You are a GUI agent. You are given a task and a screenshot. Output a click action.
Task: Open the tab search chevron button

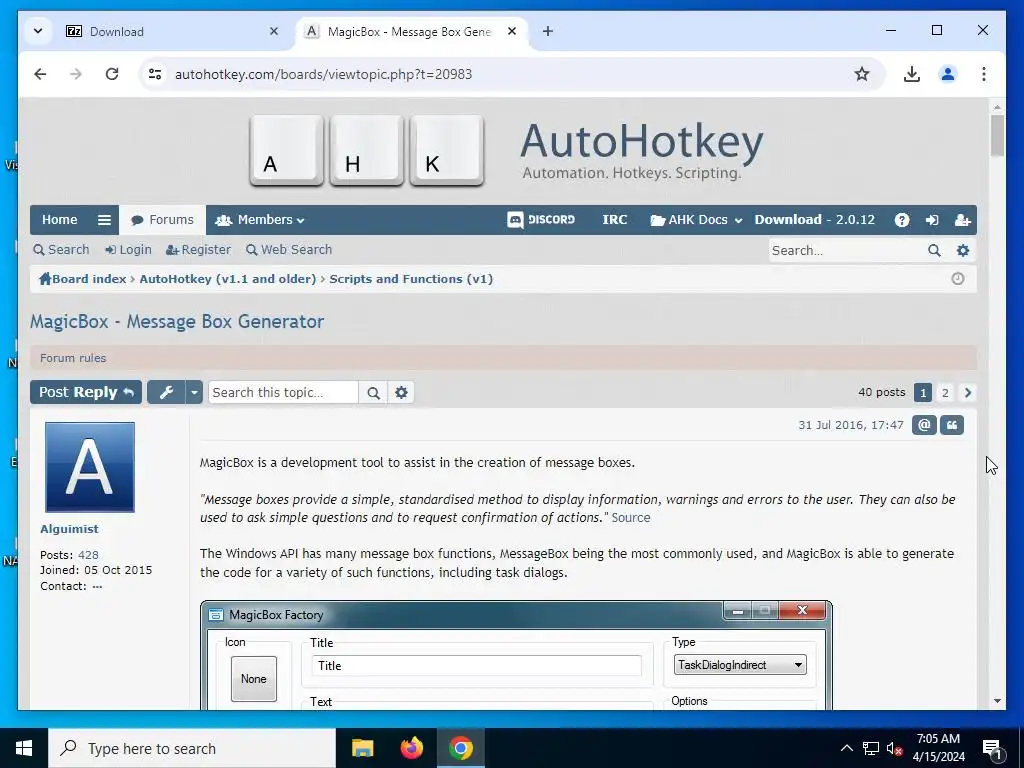38,31
